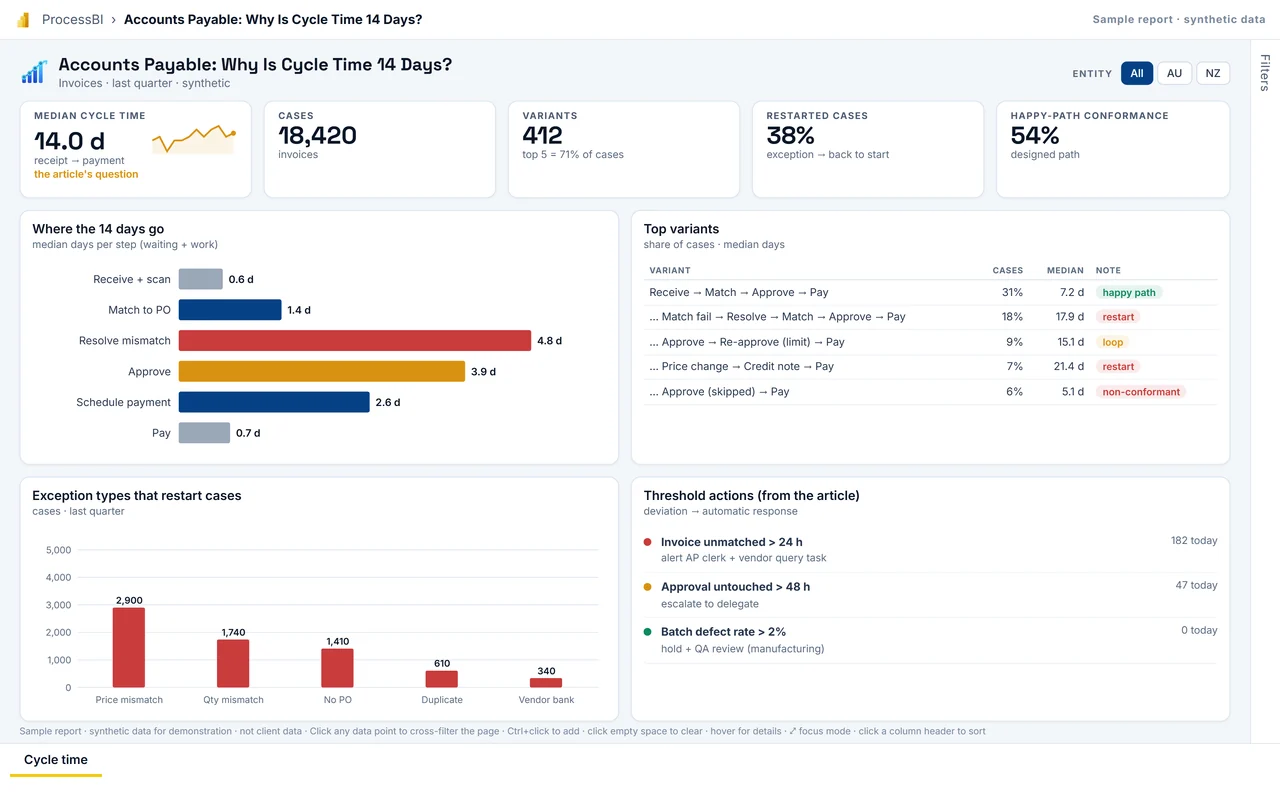Click the yellow loop badge
The width and height of the screenshot is (1280, 800).
[x=1113, y=342]
